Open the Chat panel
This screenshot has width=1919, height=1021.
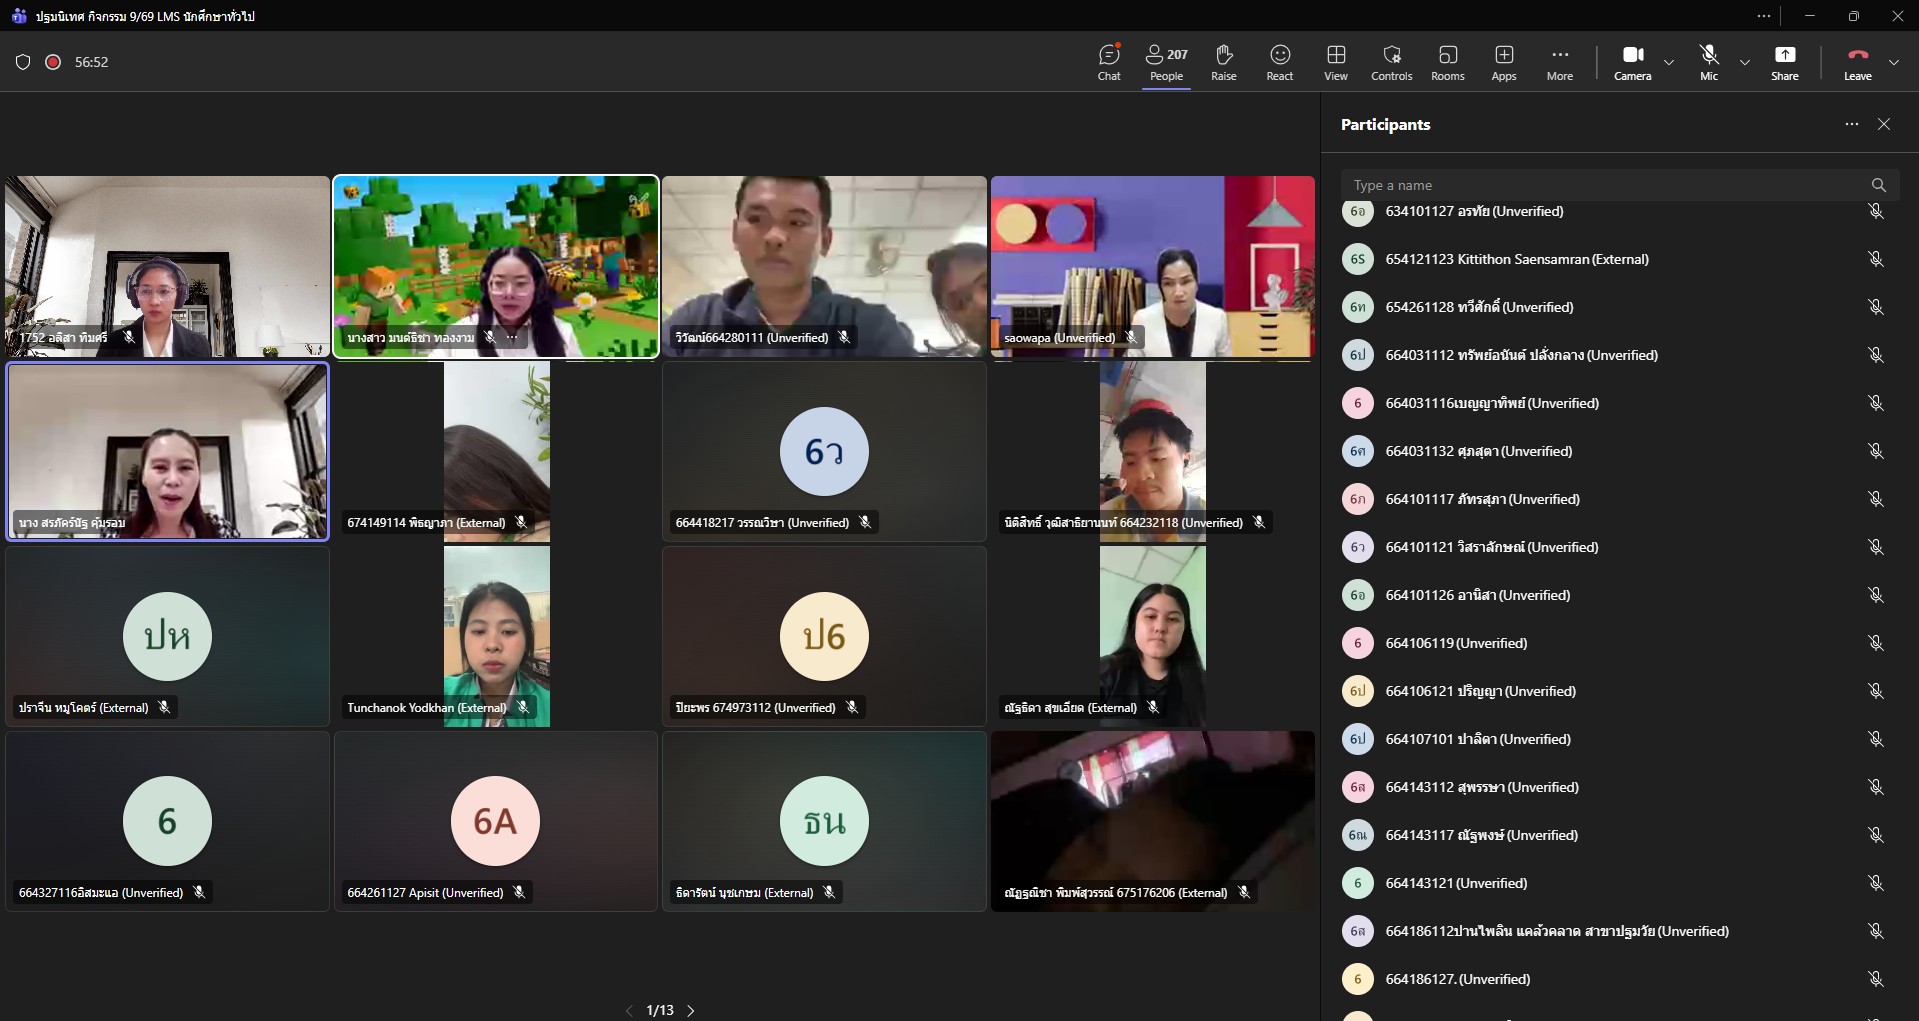[1109, 62]
